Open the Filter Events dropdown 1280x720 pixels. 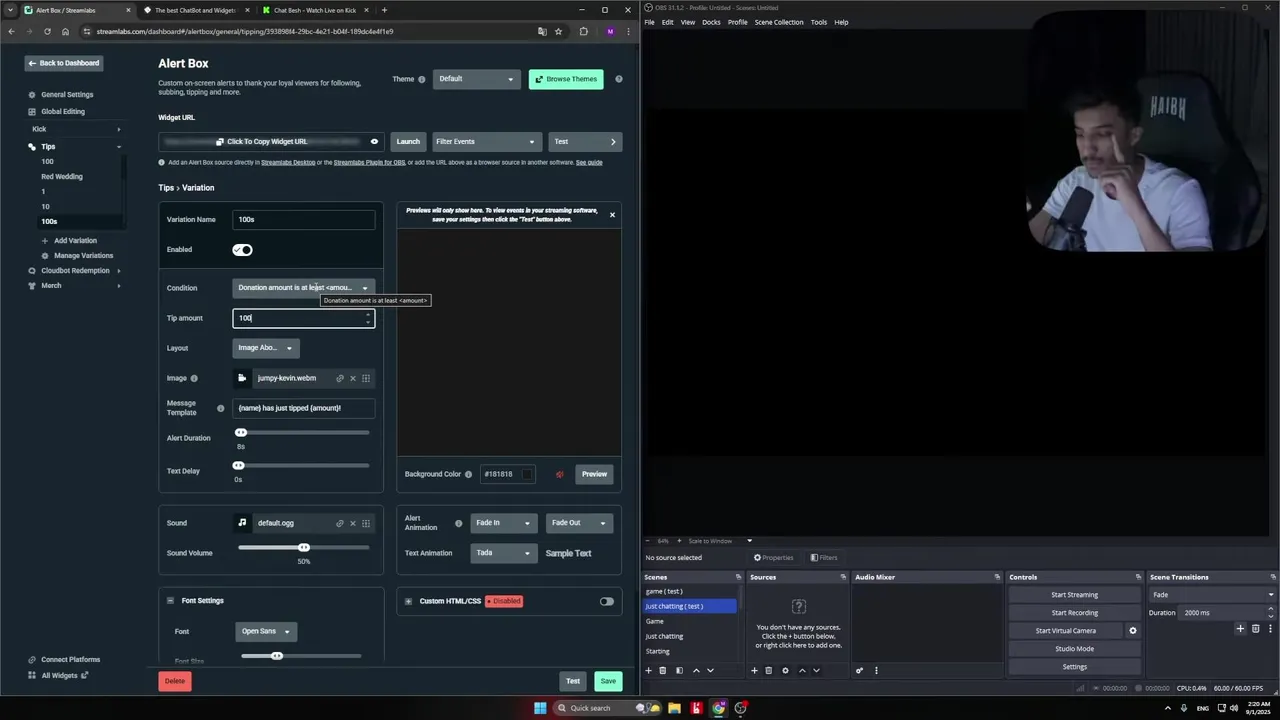coord(485,142)
